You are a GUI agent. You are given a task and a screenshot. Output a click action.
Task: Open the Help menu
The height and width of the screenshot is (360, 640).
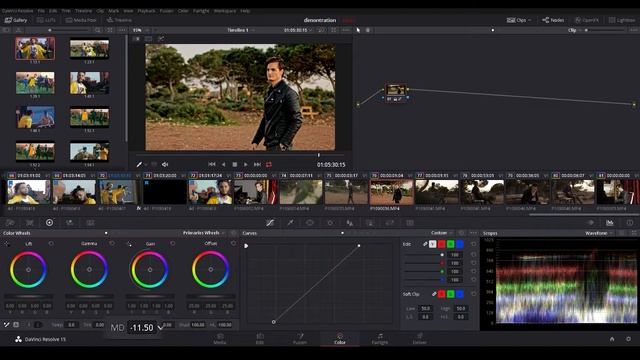coord(245,11)
